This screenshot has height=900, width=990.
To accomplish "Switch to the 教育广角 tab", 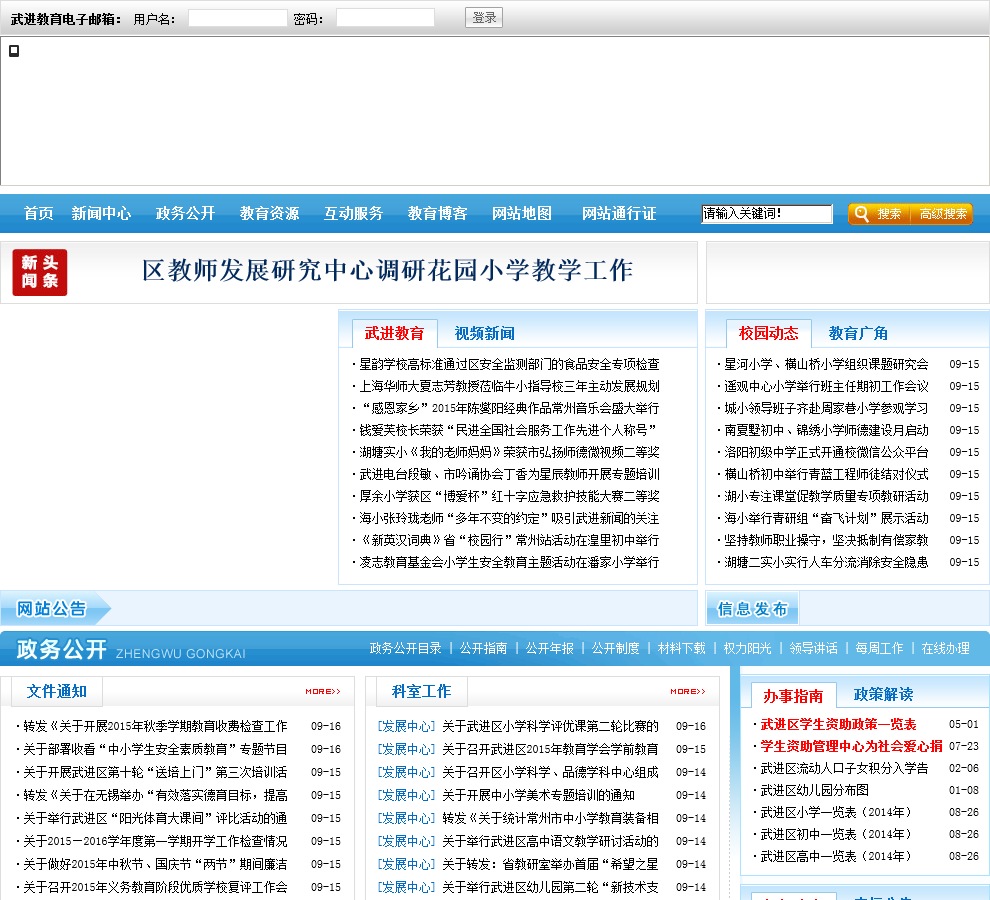I will pos(858,333).
